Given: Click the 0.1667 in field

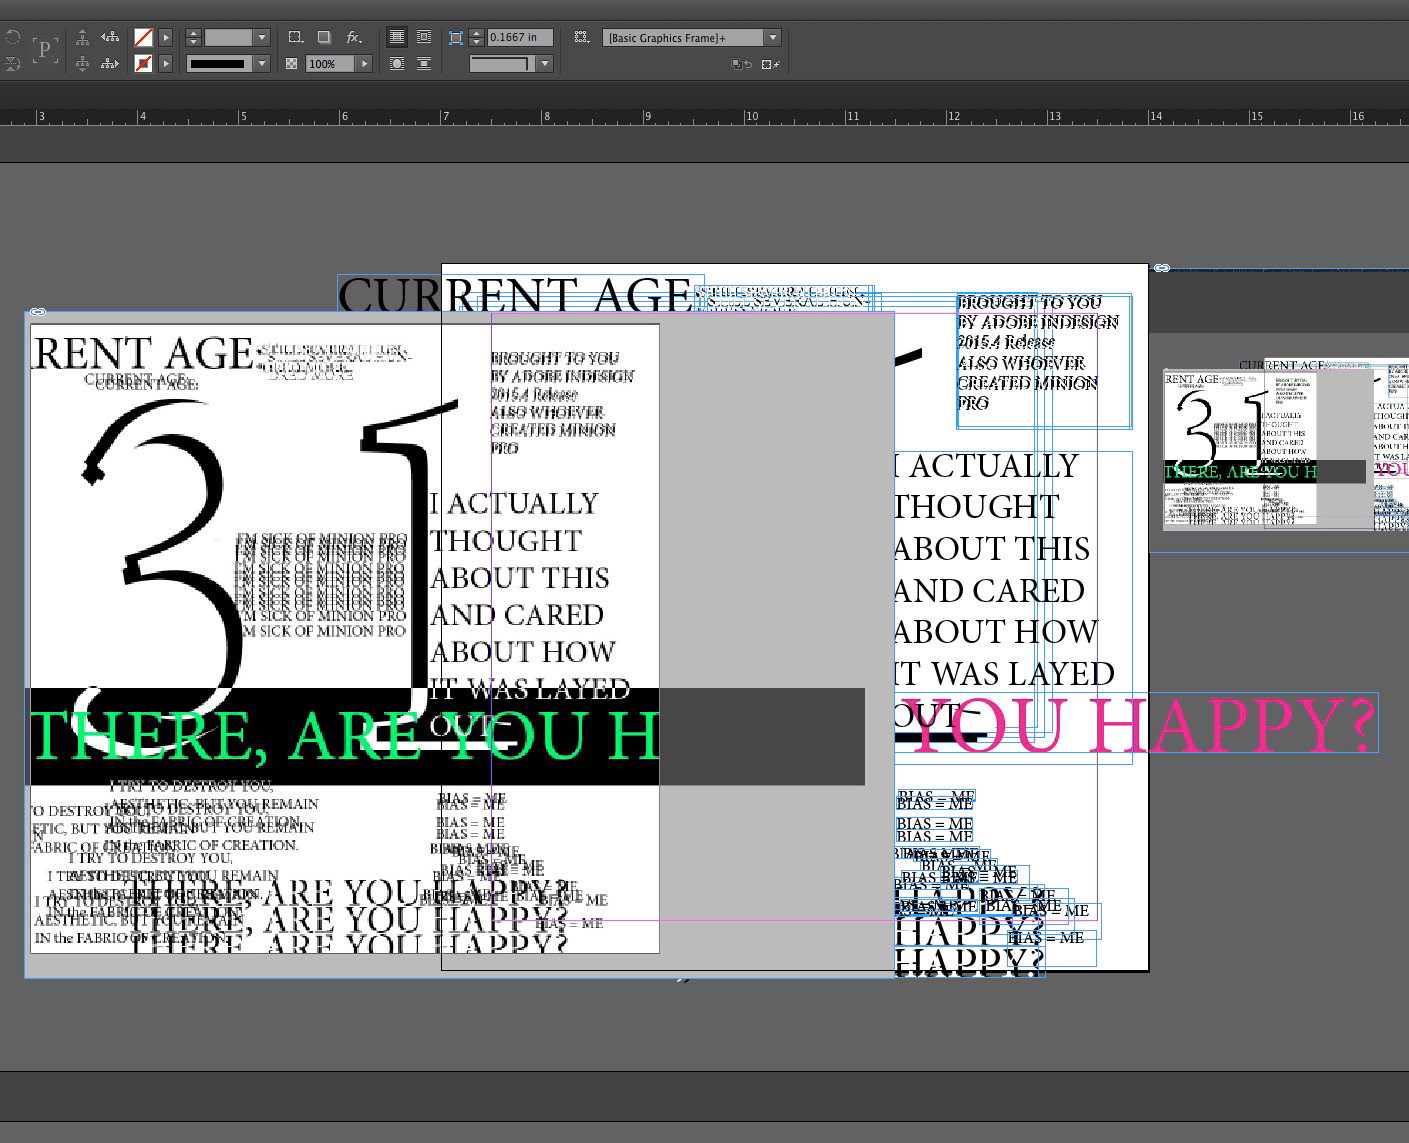Looking at the screenshot, I should 520,38.
